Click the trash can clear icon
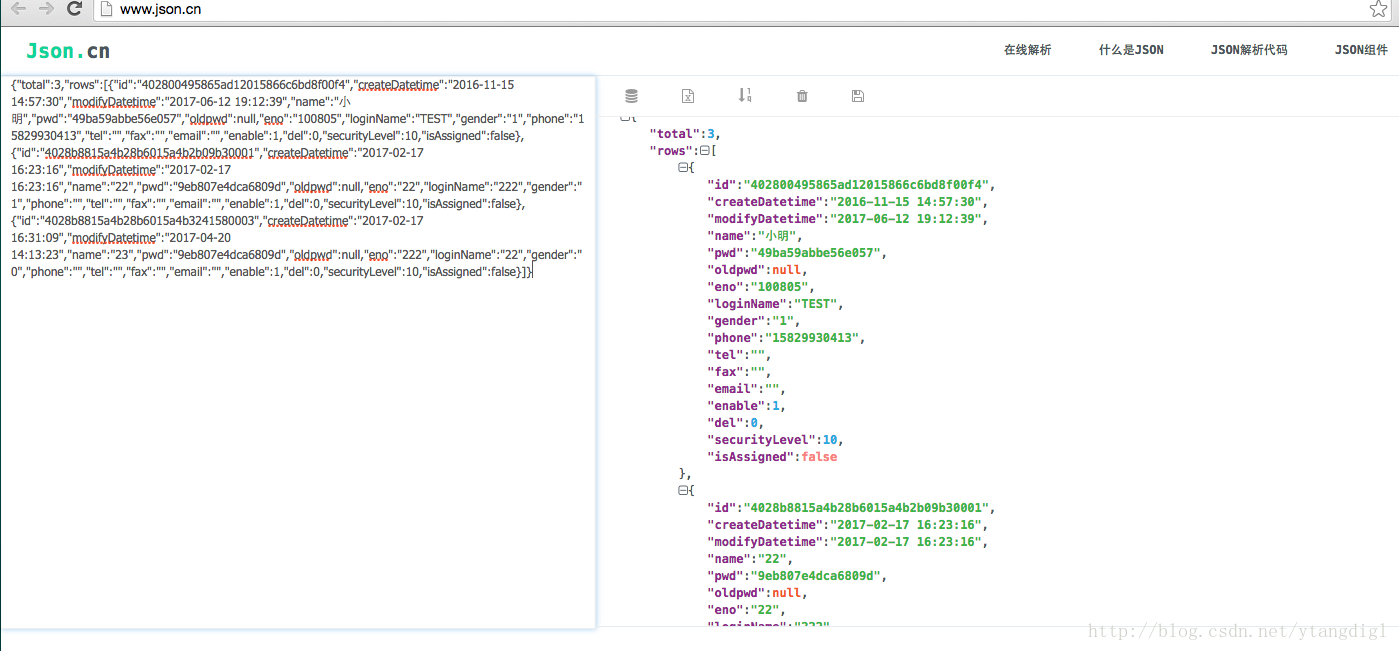Viewport: 1399px width, 651px height. (x=801, y=96)
